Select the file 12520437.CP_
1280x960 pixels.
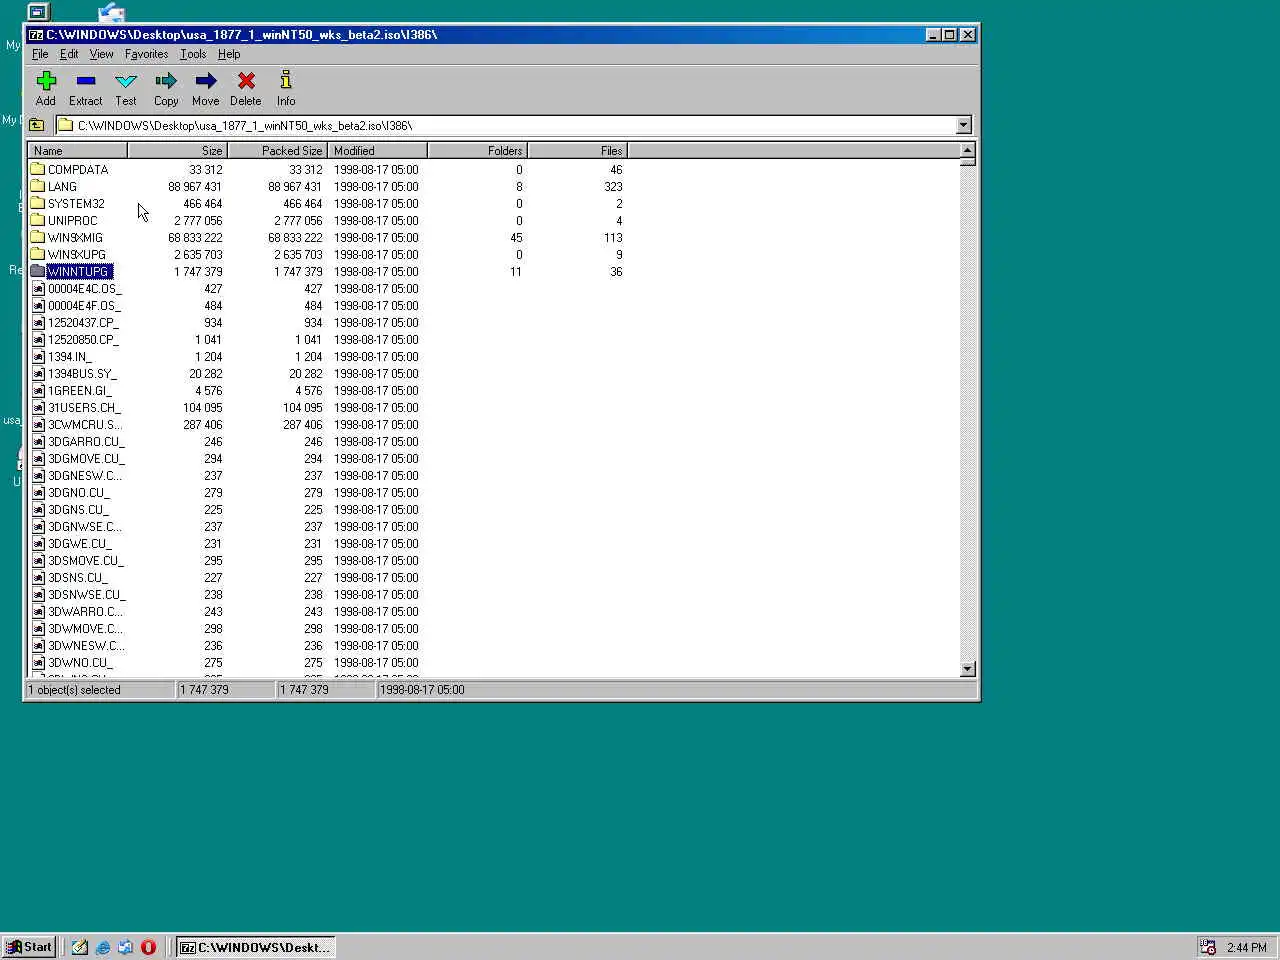(x=83, y=322)
